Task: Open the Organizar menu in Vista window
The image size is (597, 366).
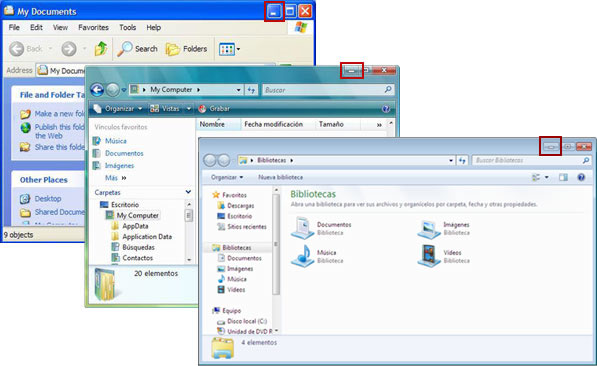Action: point(118,109)
